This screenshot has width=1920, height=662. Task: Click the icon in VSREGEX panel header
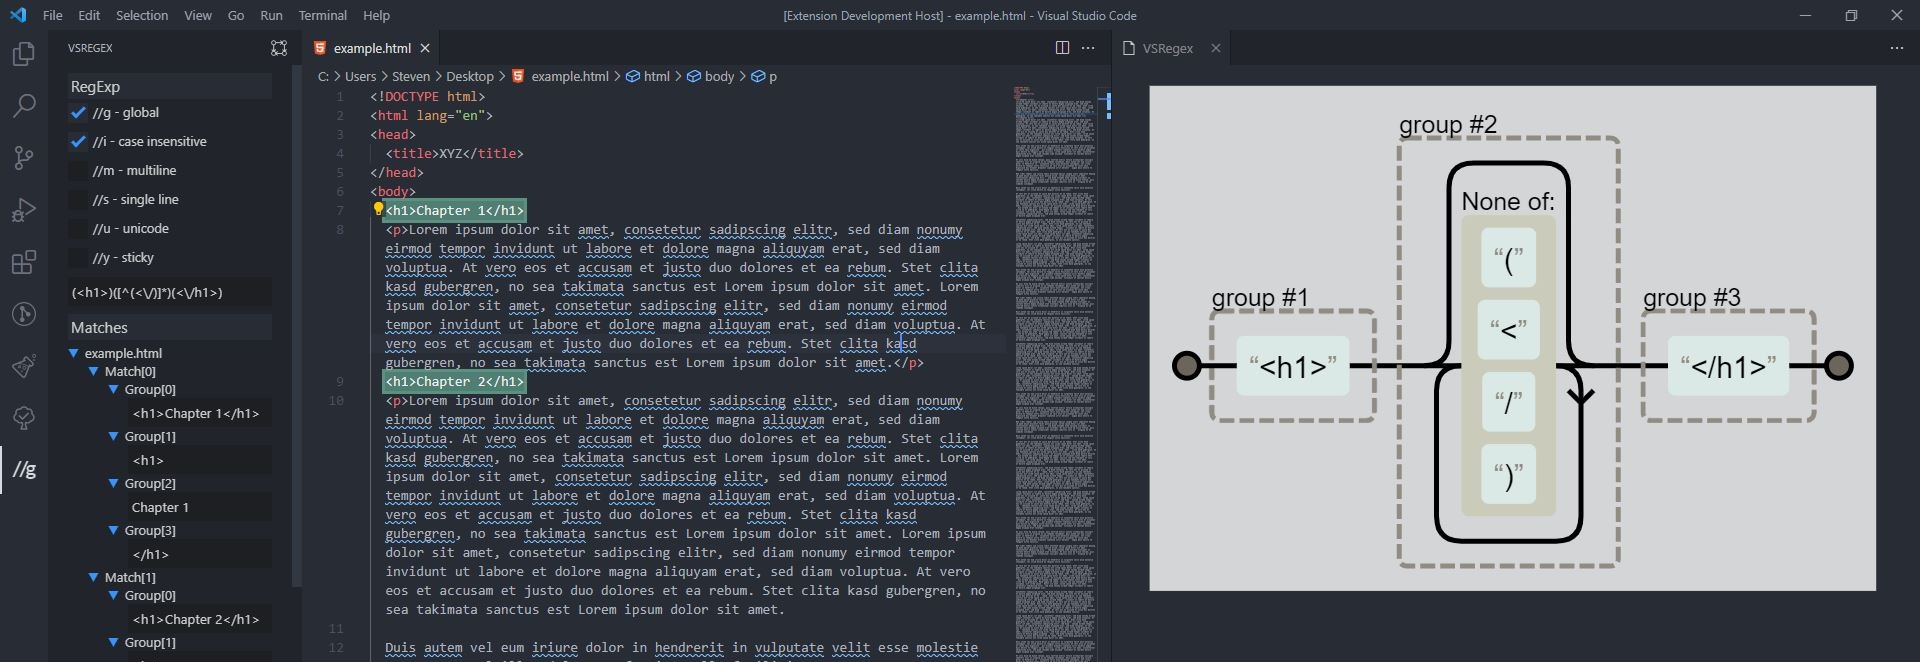(279, 48)
